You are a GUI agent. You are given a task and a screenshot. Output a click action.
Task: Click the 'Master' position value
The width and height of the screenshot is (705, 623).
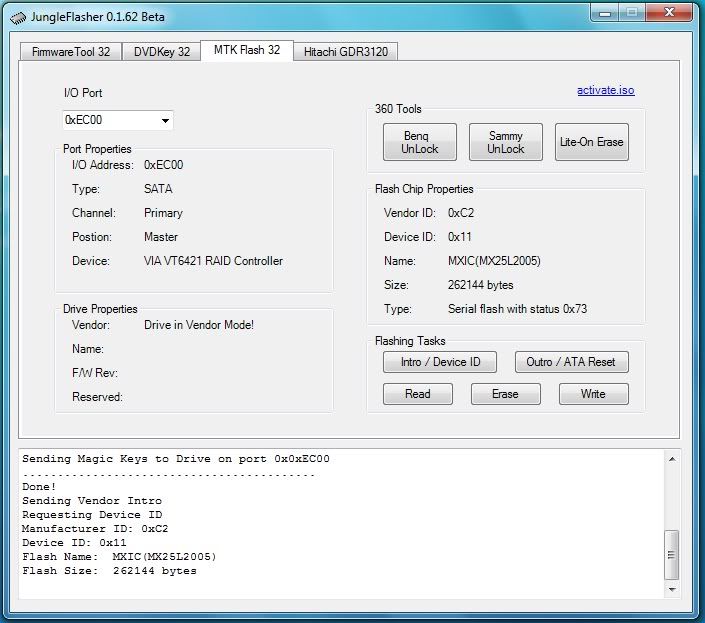(x=161, y=237)
